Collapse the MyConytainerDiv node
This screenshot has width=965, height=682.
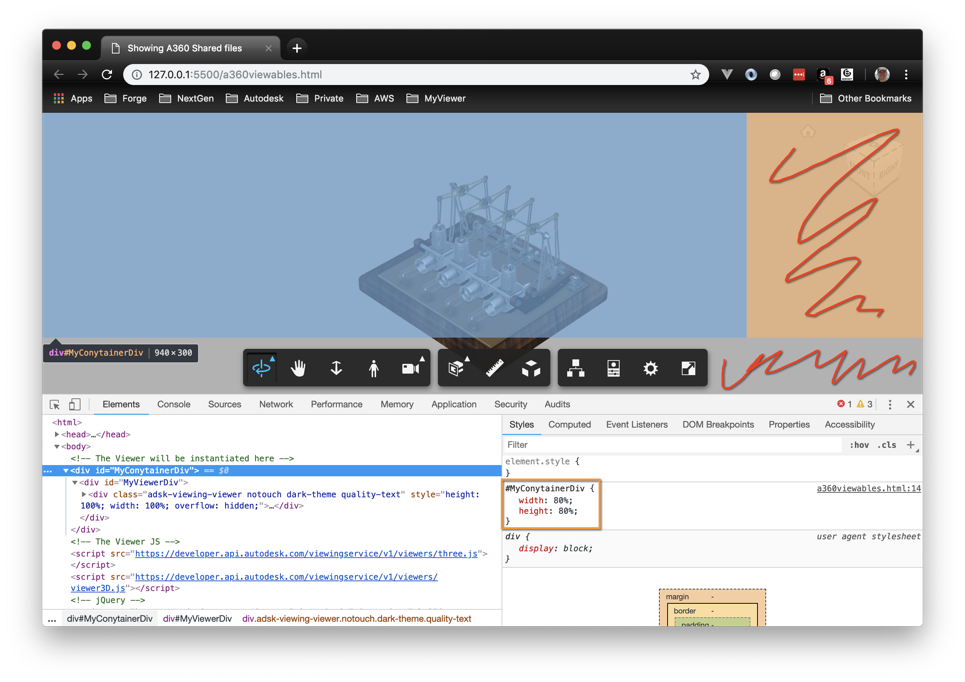pyautogui.click(x=66, y=470)
